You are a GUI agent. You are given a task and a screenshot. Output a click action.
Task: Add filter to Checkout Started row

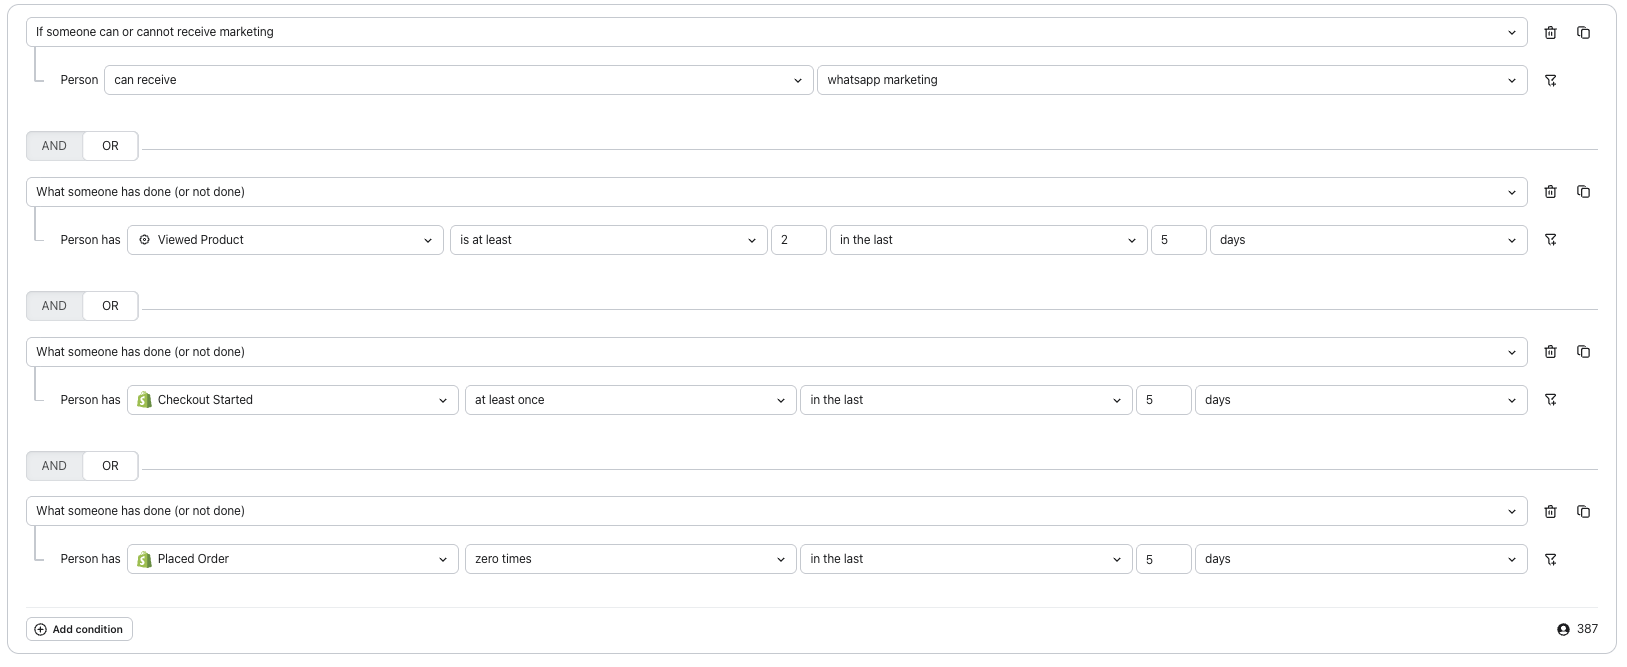coord(1550,400)
